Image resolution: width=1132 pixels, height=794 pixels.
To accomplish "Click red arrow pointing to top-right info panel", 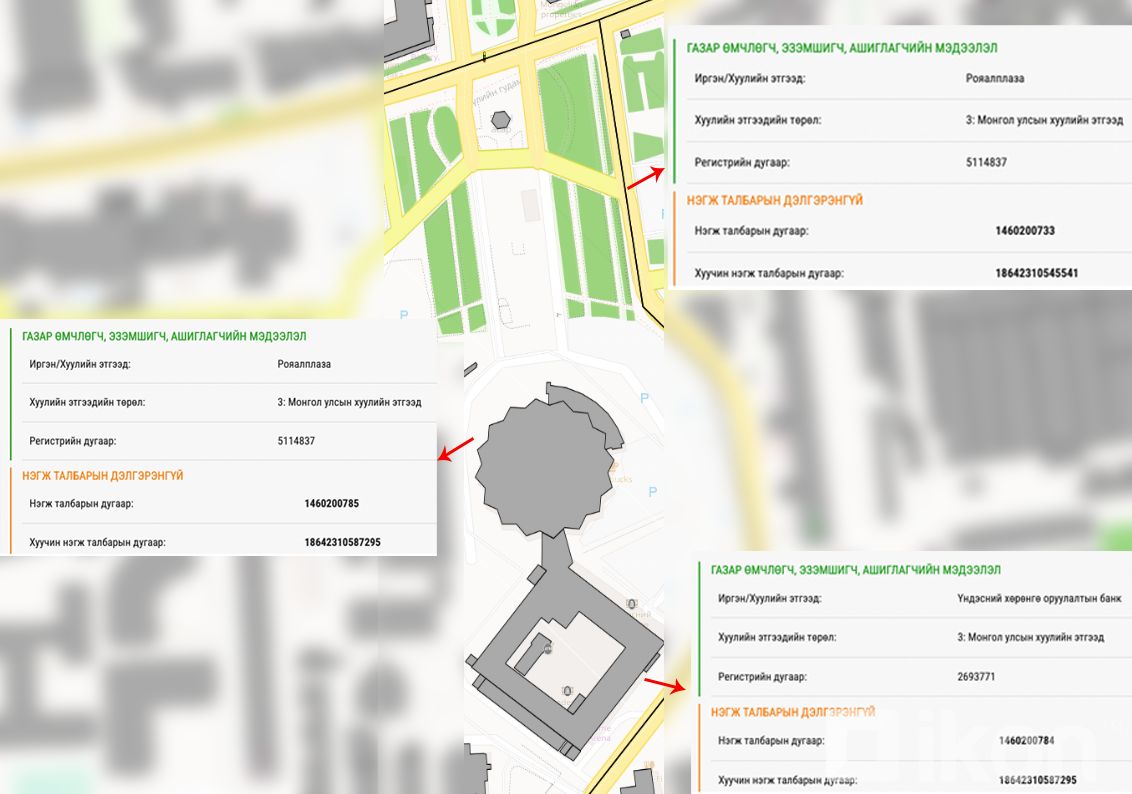I will [644, 178].
